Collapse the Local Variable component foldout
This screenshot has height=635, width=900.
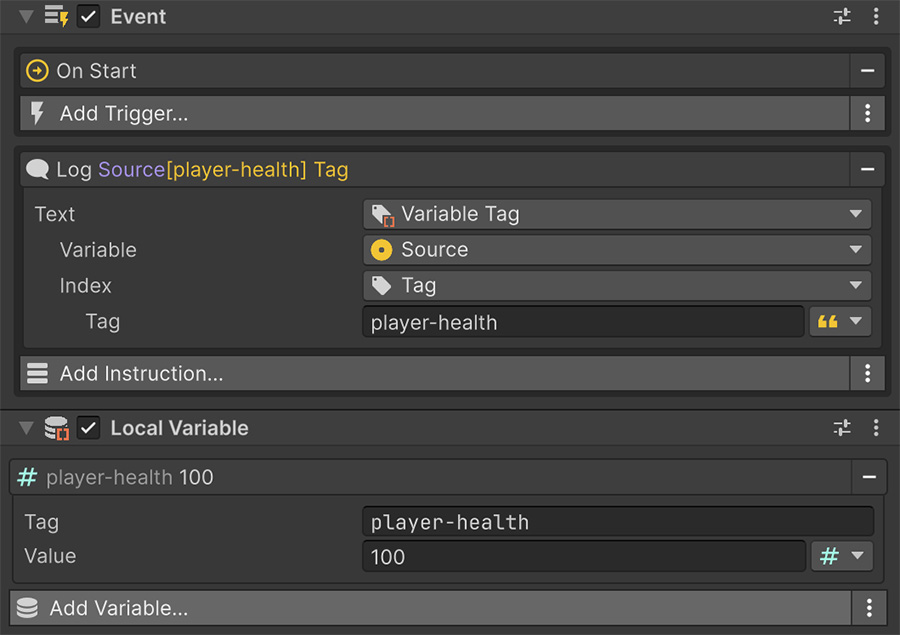26,428
